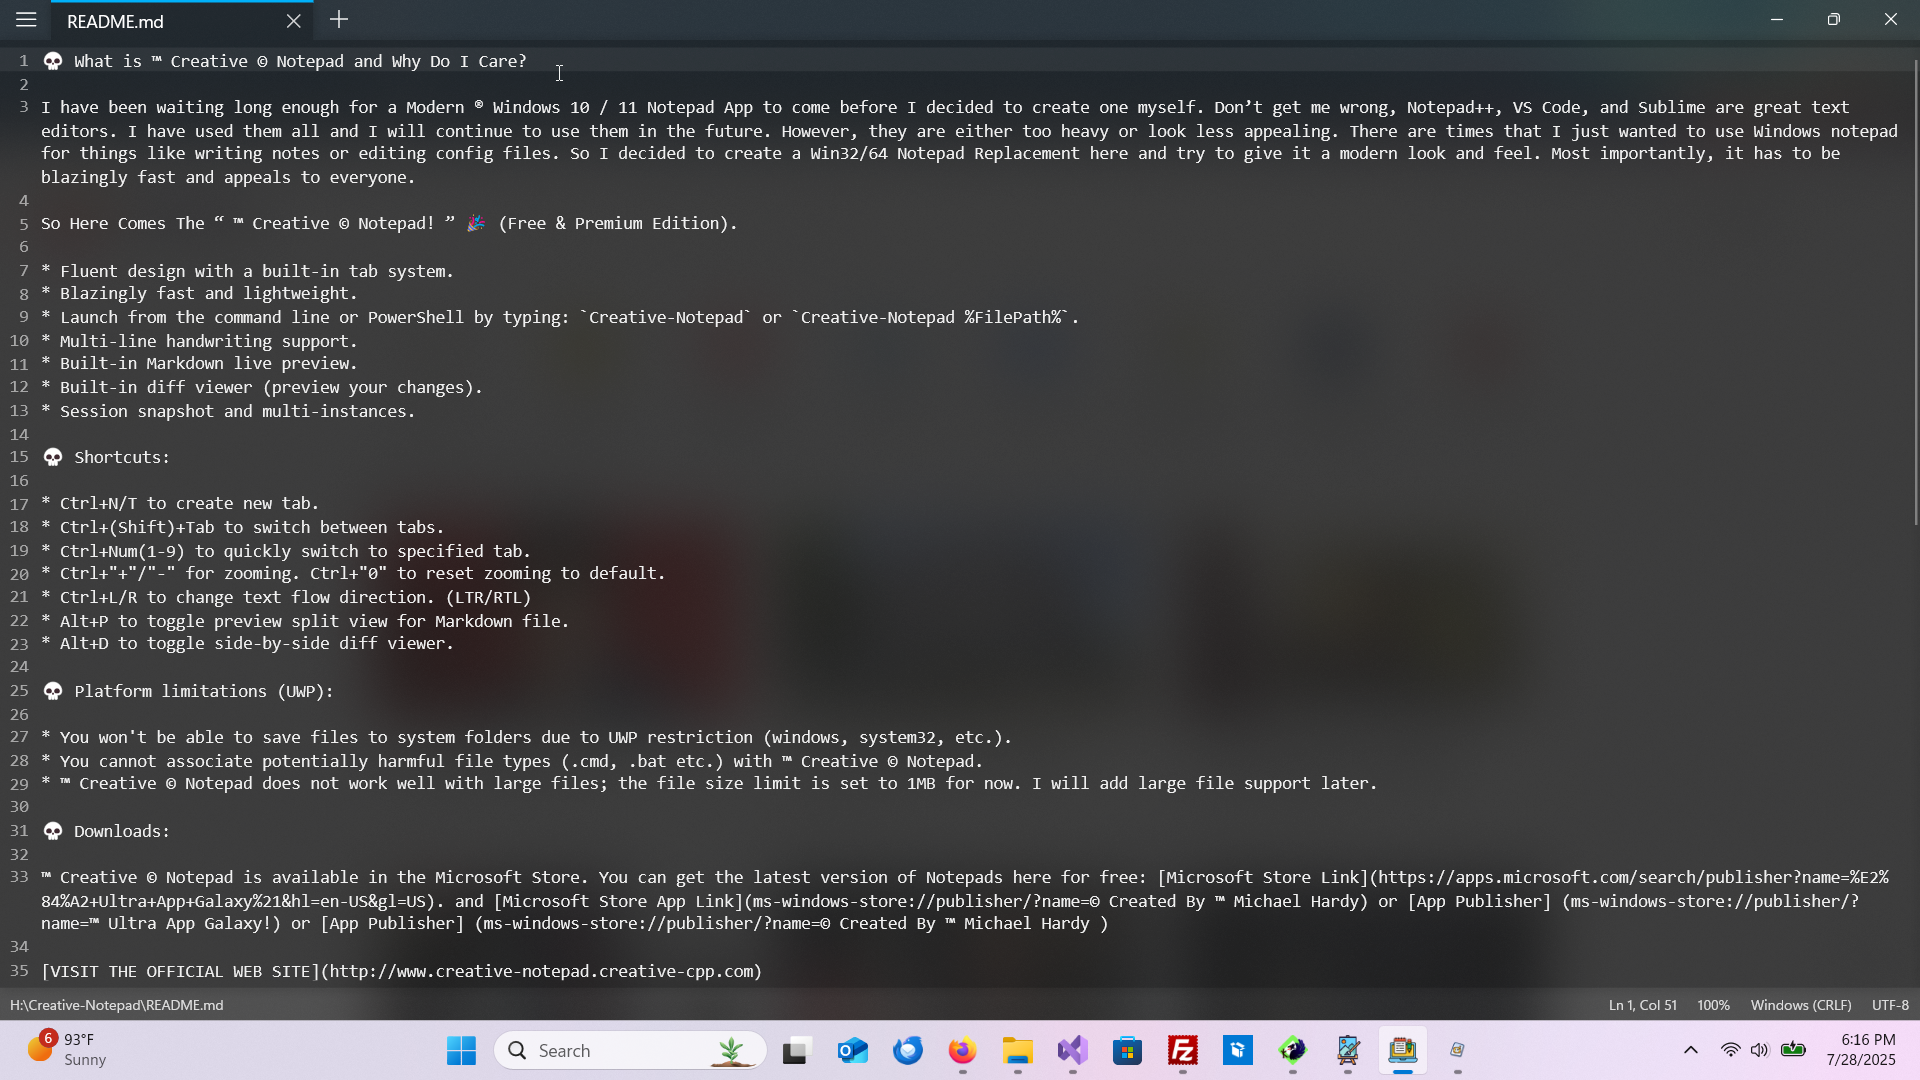Click the file path H:\Creative-Notepad\README.md

(117, 1005)
